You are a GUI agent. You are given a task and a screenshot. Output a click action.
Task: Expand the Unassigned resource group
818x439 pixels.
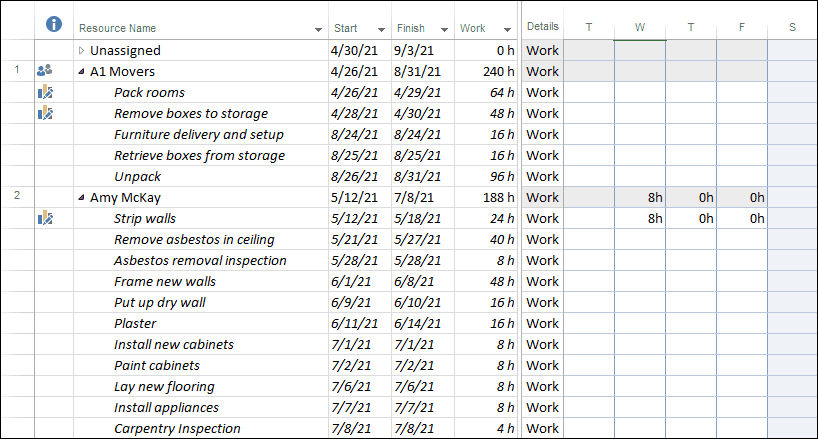point(81,51)
